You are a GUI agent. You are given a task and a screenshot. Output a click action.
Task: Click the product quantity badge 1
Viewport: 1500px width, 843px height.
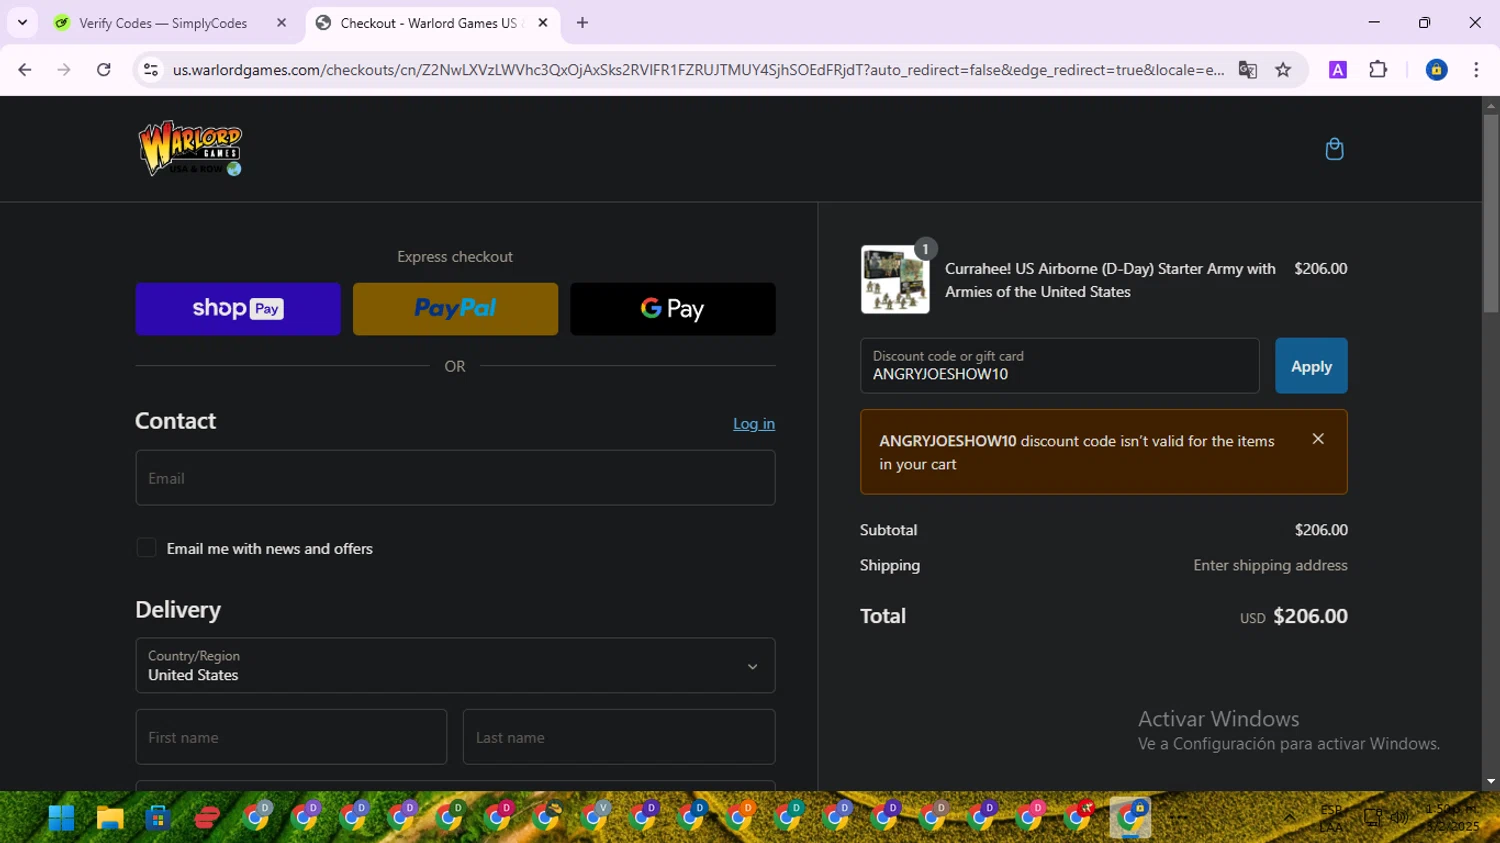pyautogui.click(x=925, y=249)
